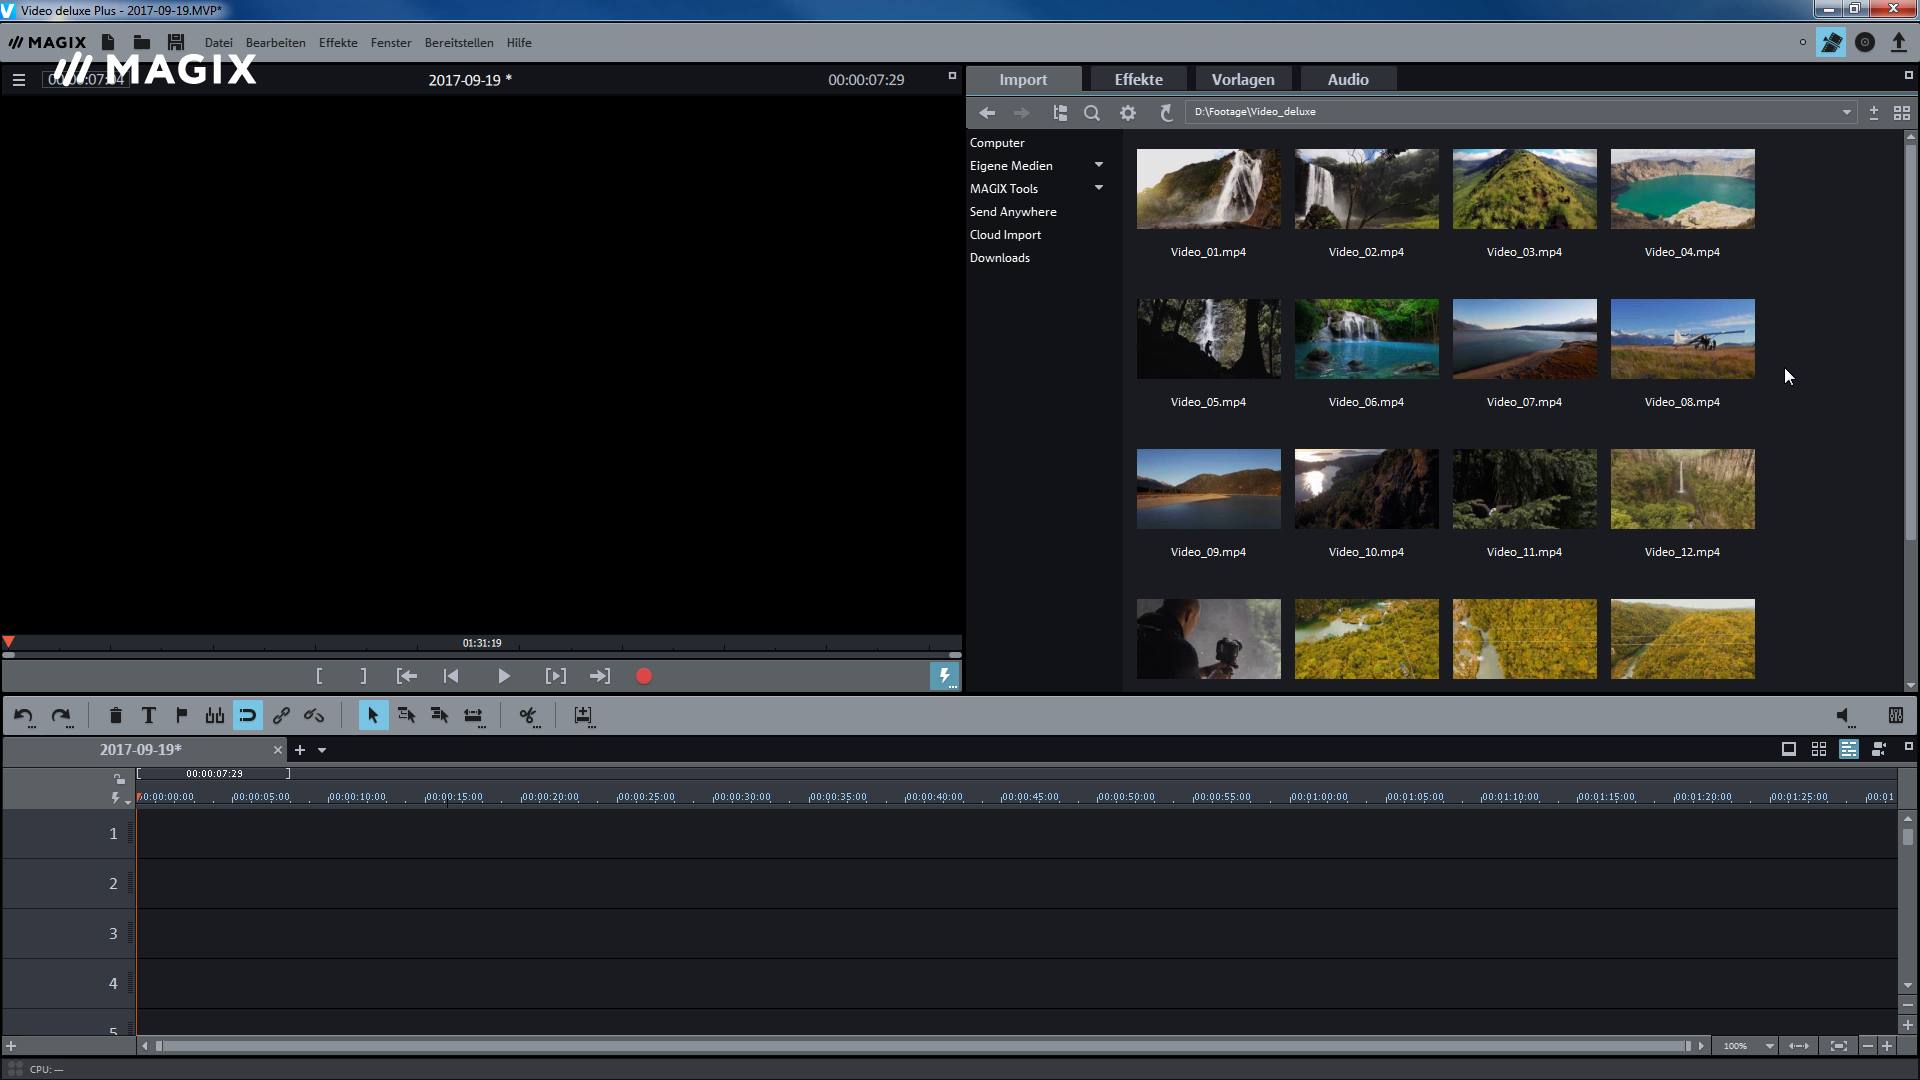Add a new movie tab with plus
The width and height of the screenshot is (1920, 1080).
pyautogui.click(x=300, y=750)
